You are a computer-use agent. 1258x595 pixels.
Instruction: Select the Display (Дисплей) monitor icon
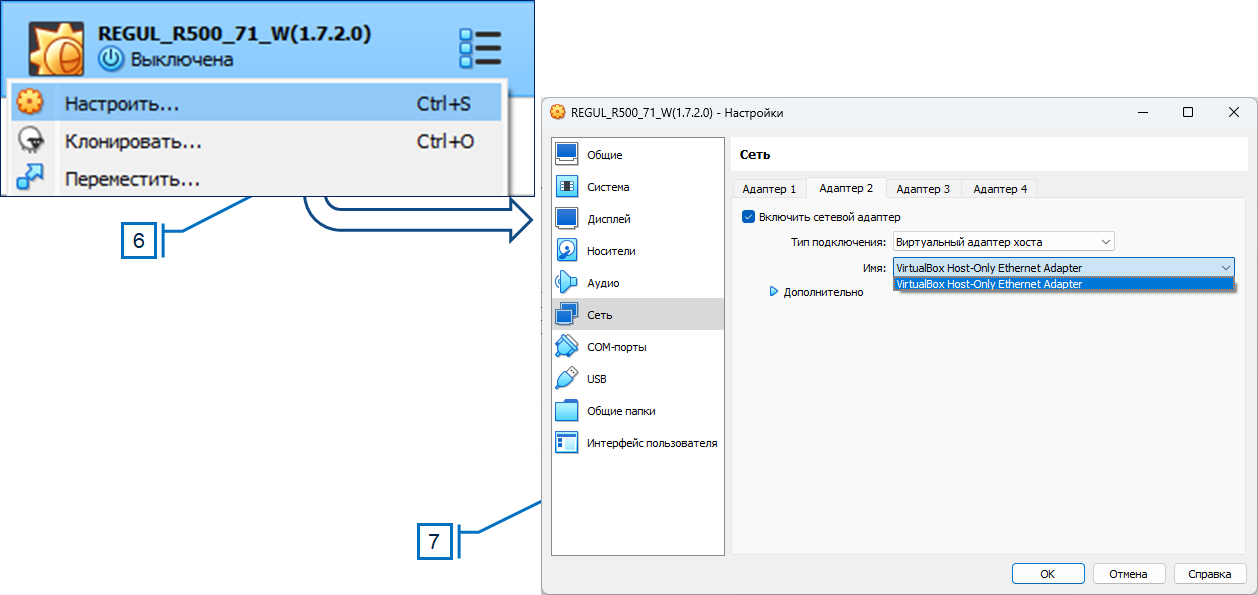tap(567, 219)
